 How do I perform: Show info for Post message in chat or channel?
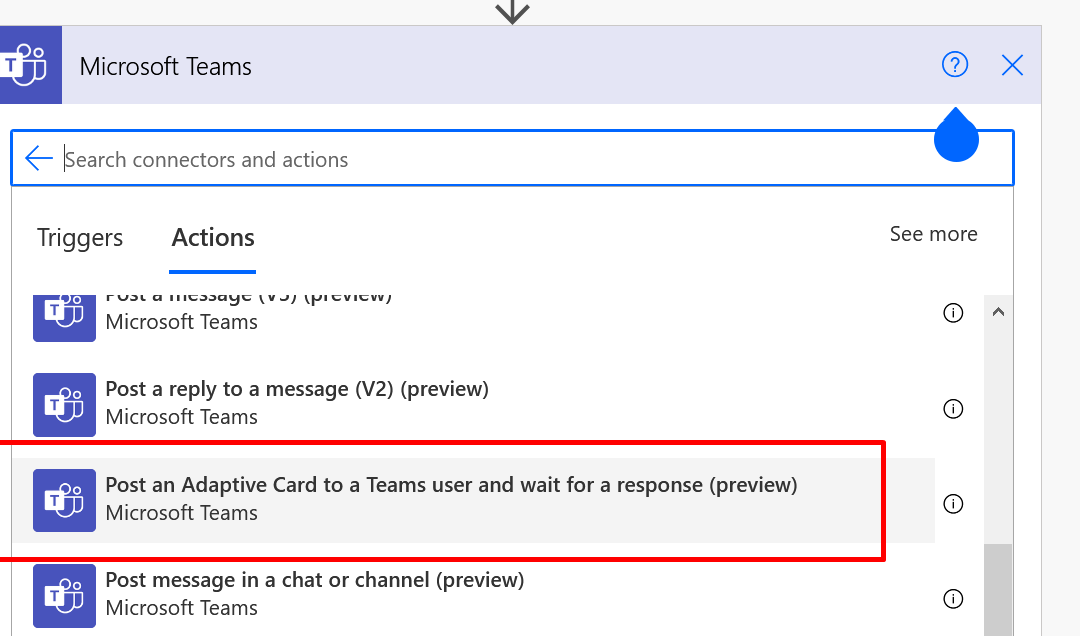tap(953, 599)
